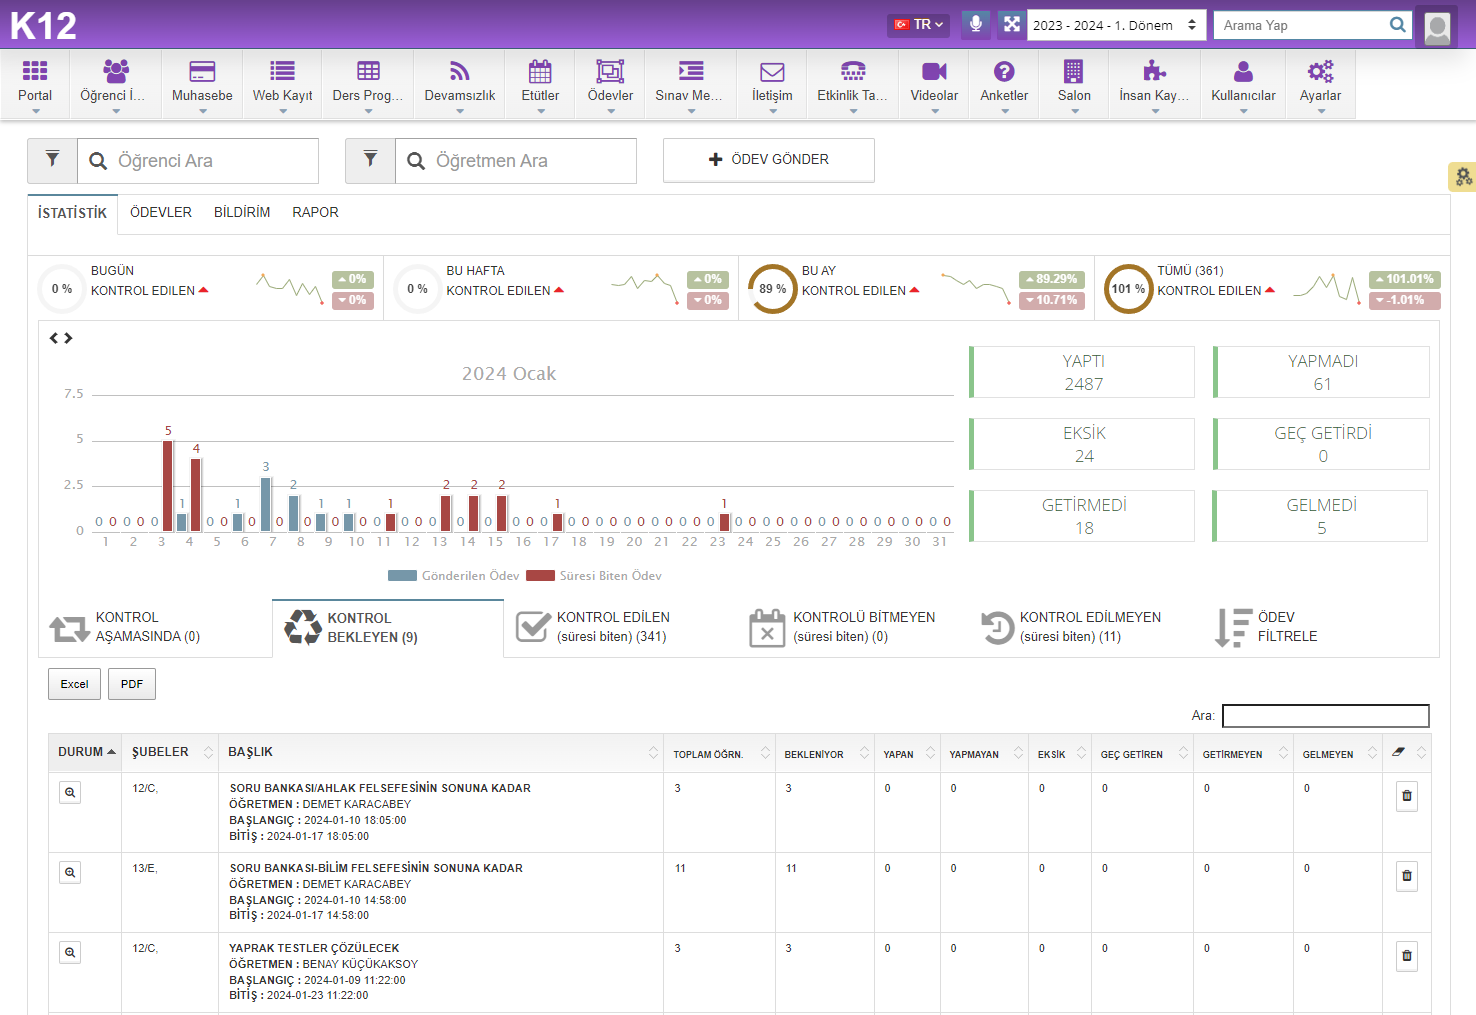
Task: Open the TR language dropdown
Action: [x=918, y=24]
